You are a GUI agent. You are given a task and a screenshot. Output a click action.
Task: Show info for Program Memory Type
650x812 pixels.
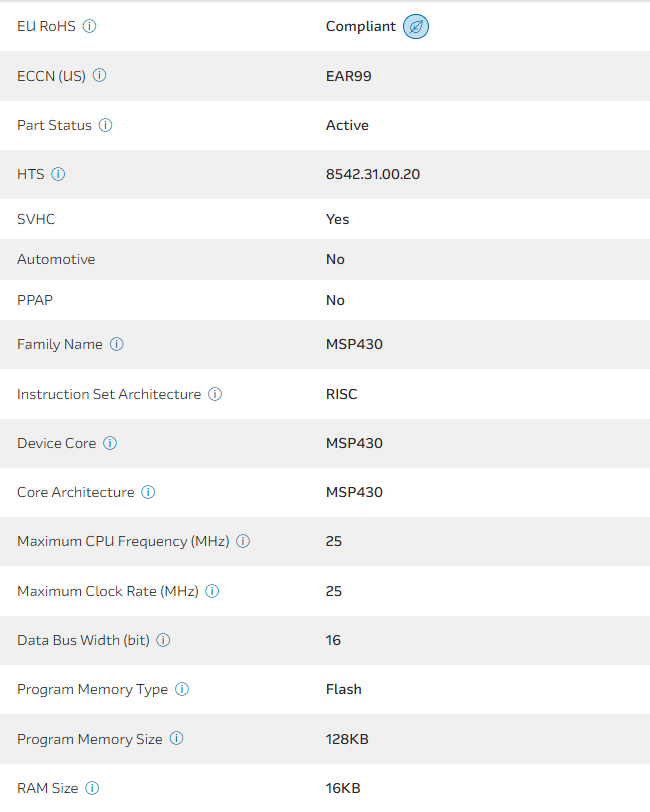(x=182, y=689)
